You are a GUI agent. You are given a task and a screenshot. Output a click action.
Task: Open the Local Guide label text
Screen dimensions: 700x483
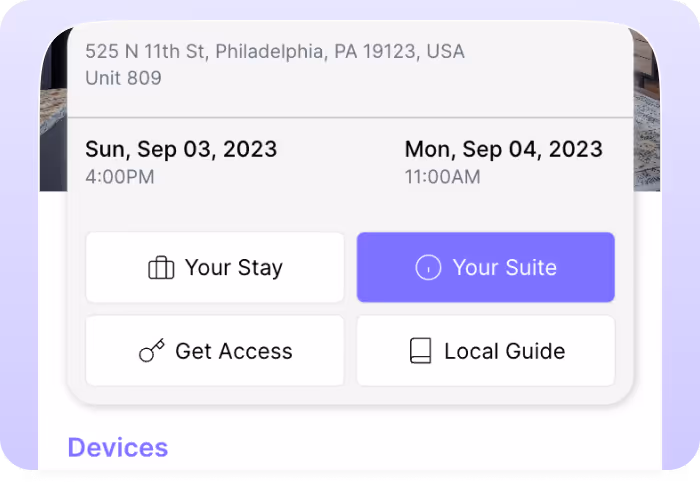coord(504,351)
